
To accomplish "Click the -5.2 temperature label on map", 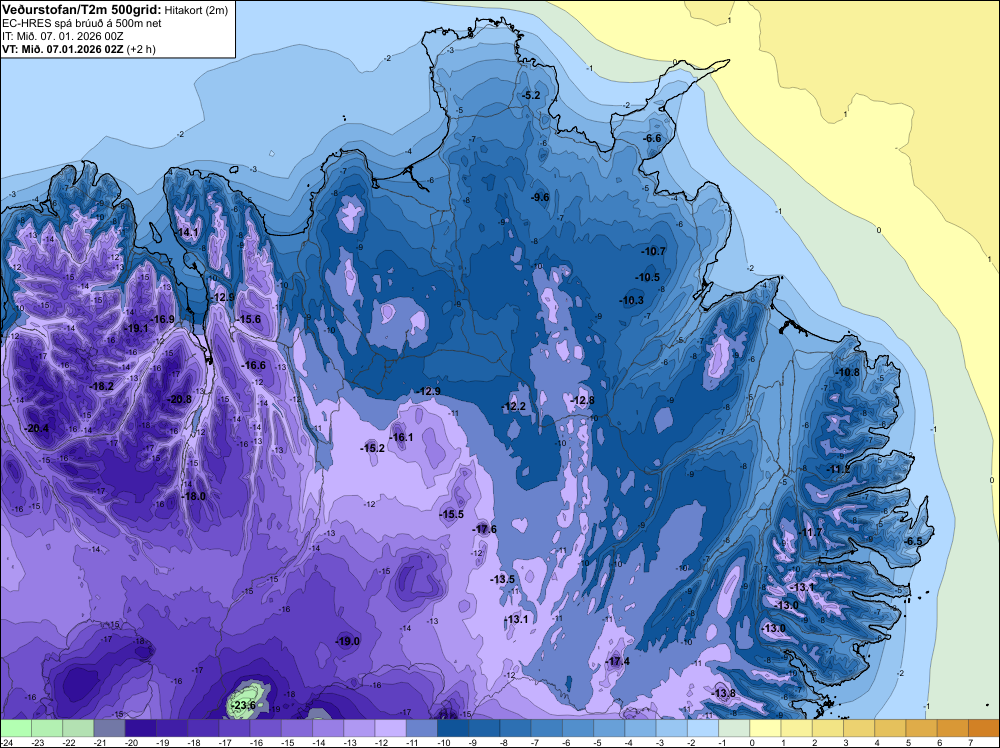I will (531, 95).
